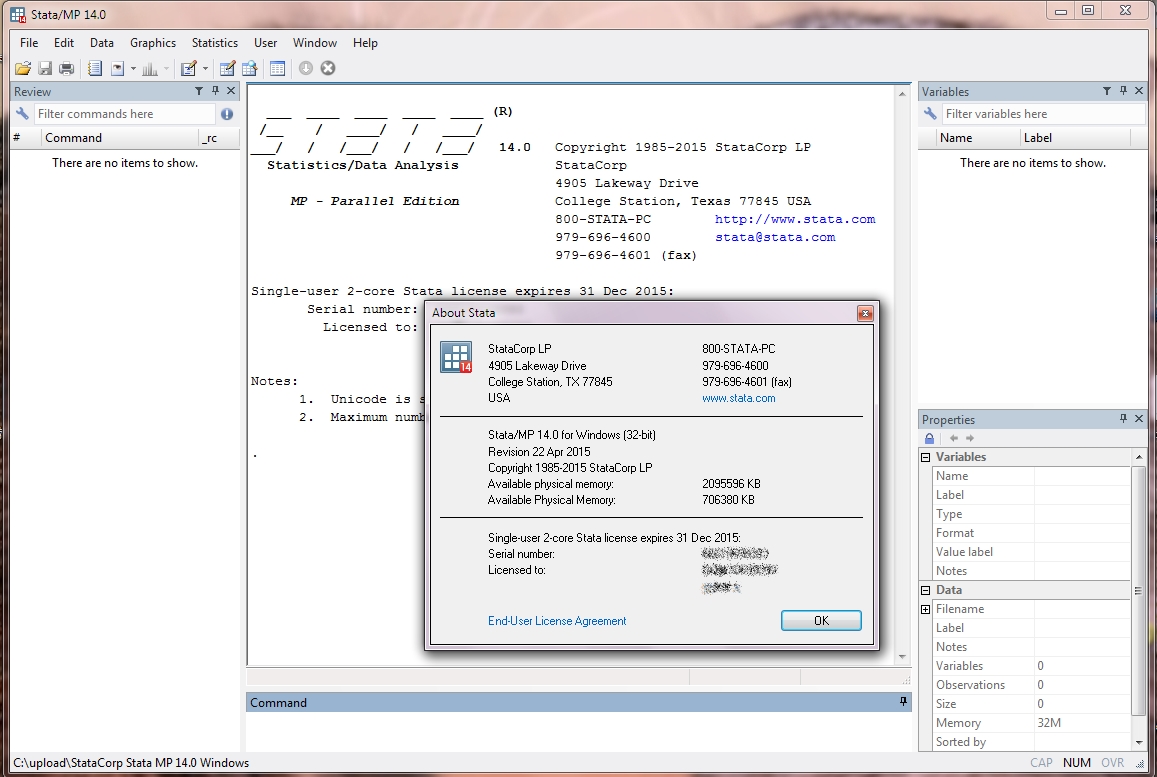
Task: Toggle the Review panel filter funnel
Action: [x=198, y=91]
